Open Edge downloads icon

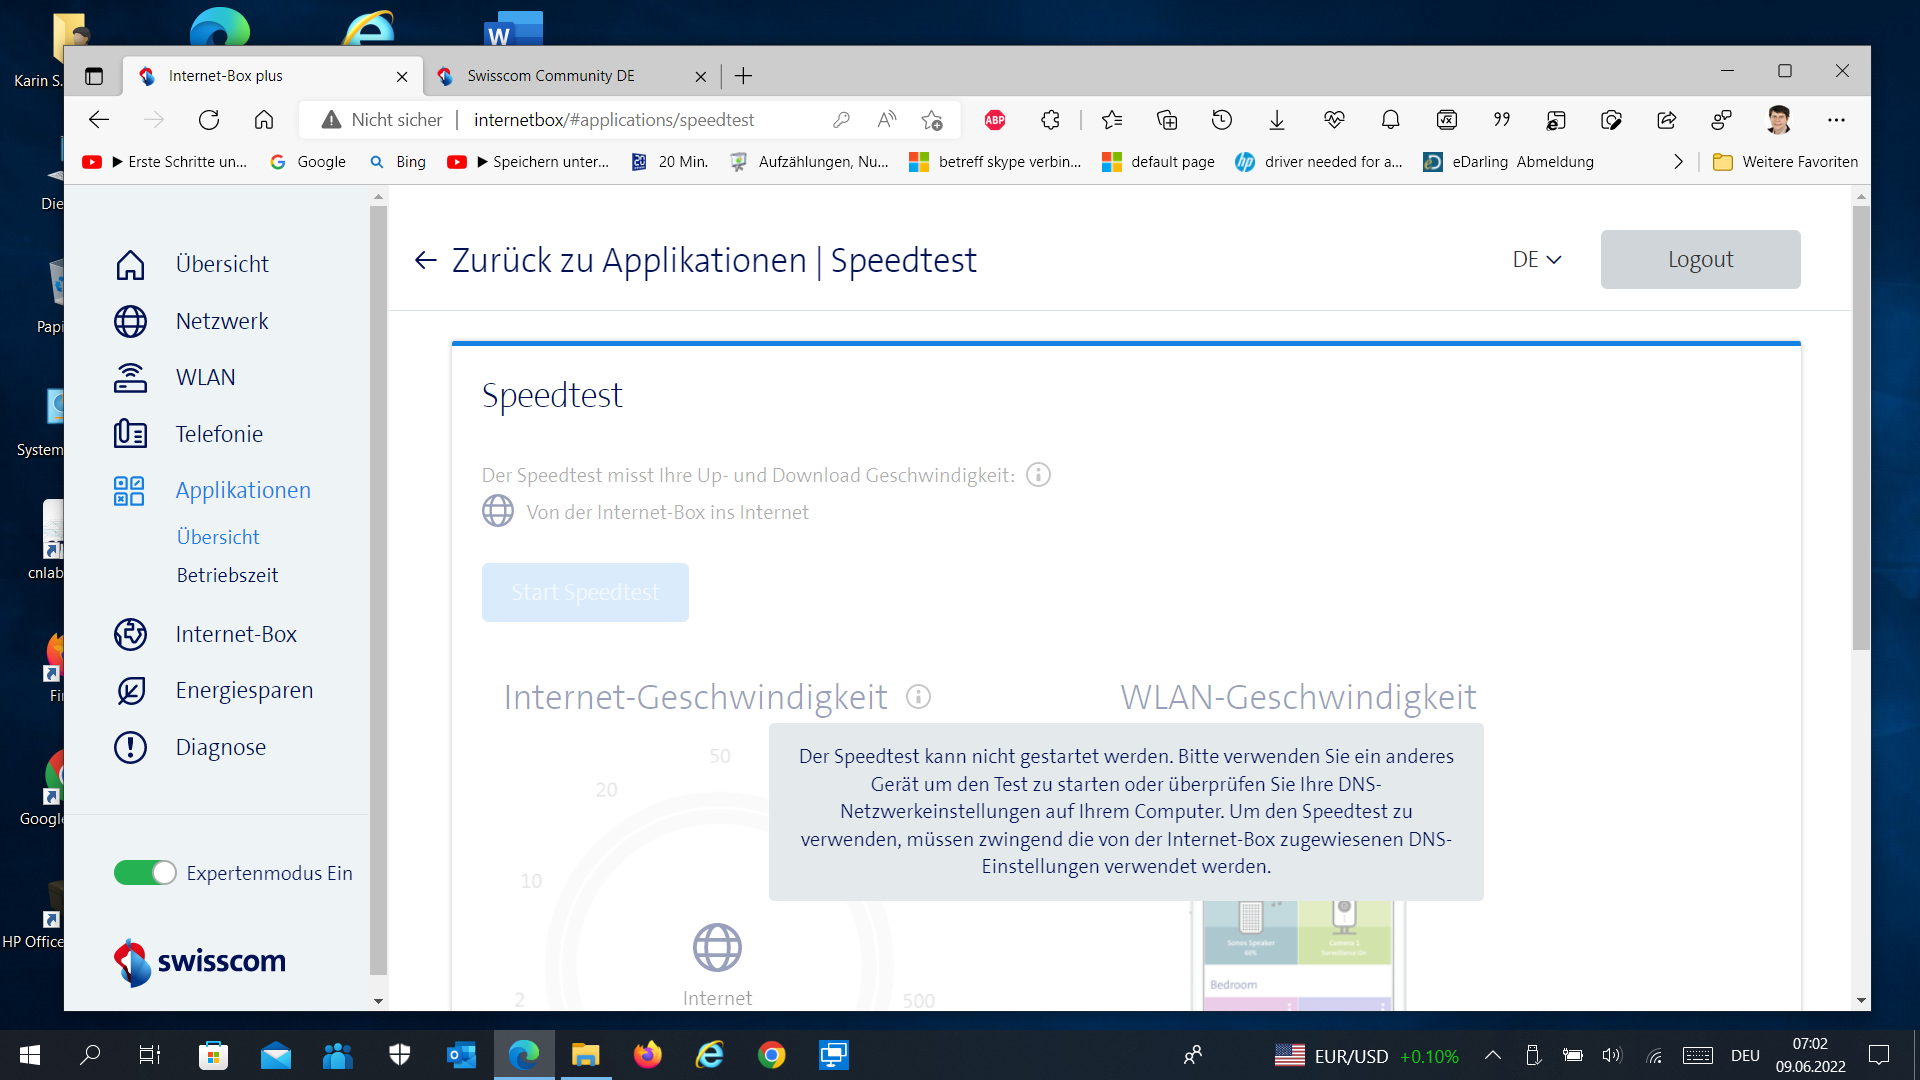(1277, 119)
